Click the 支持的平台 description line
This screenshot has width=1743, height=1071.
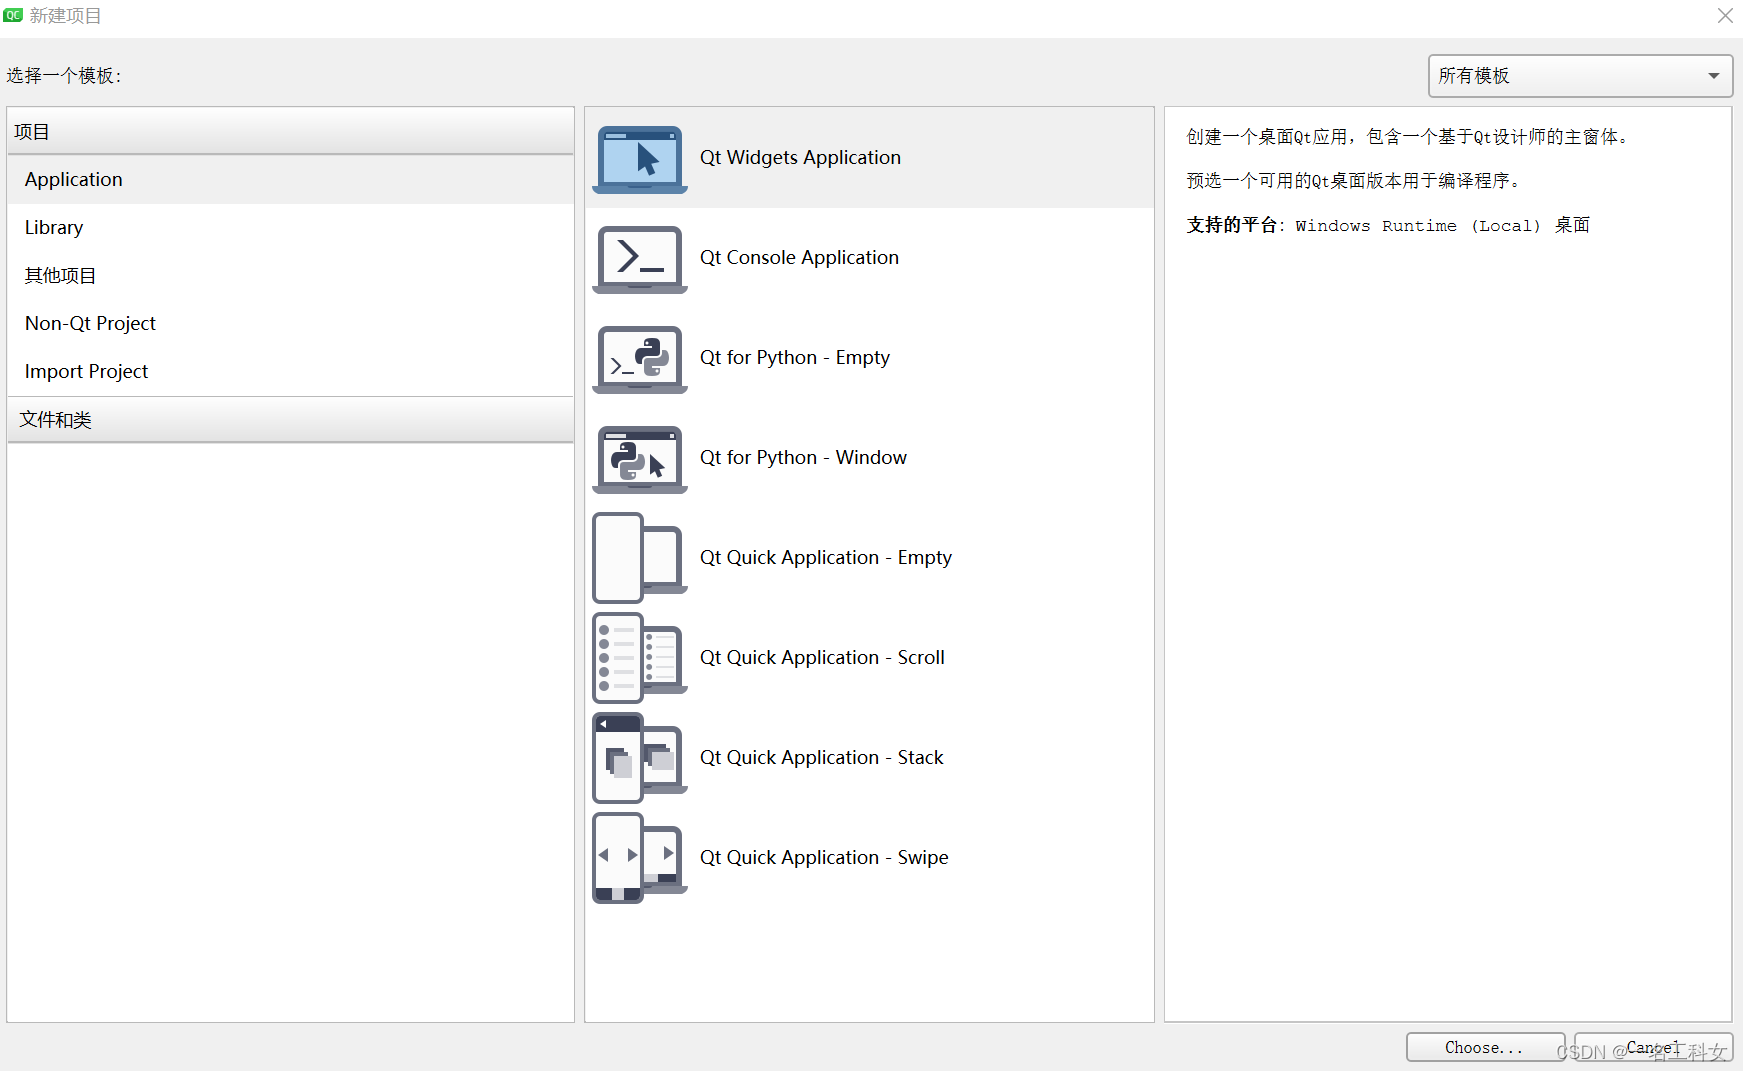[x=1388, y=225]
